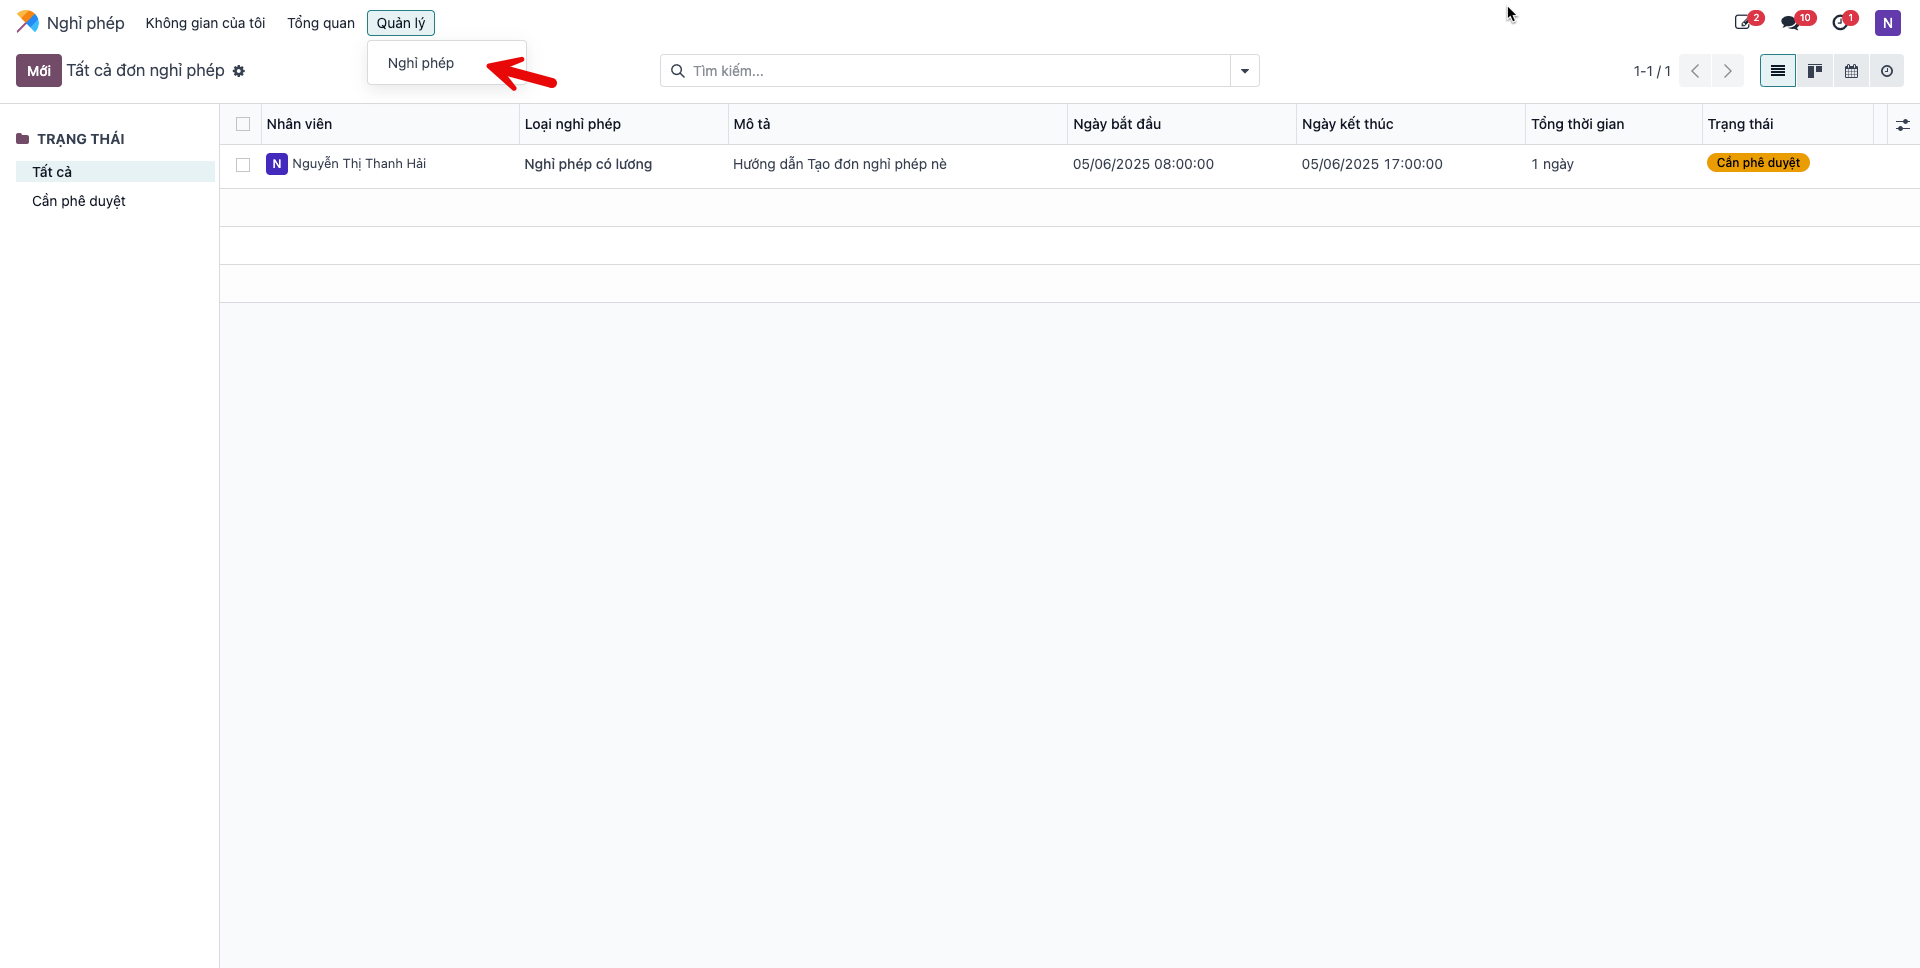
Task: Open conversations icon with badge 10
Action: [x=1797, y=22]
